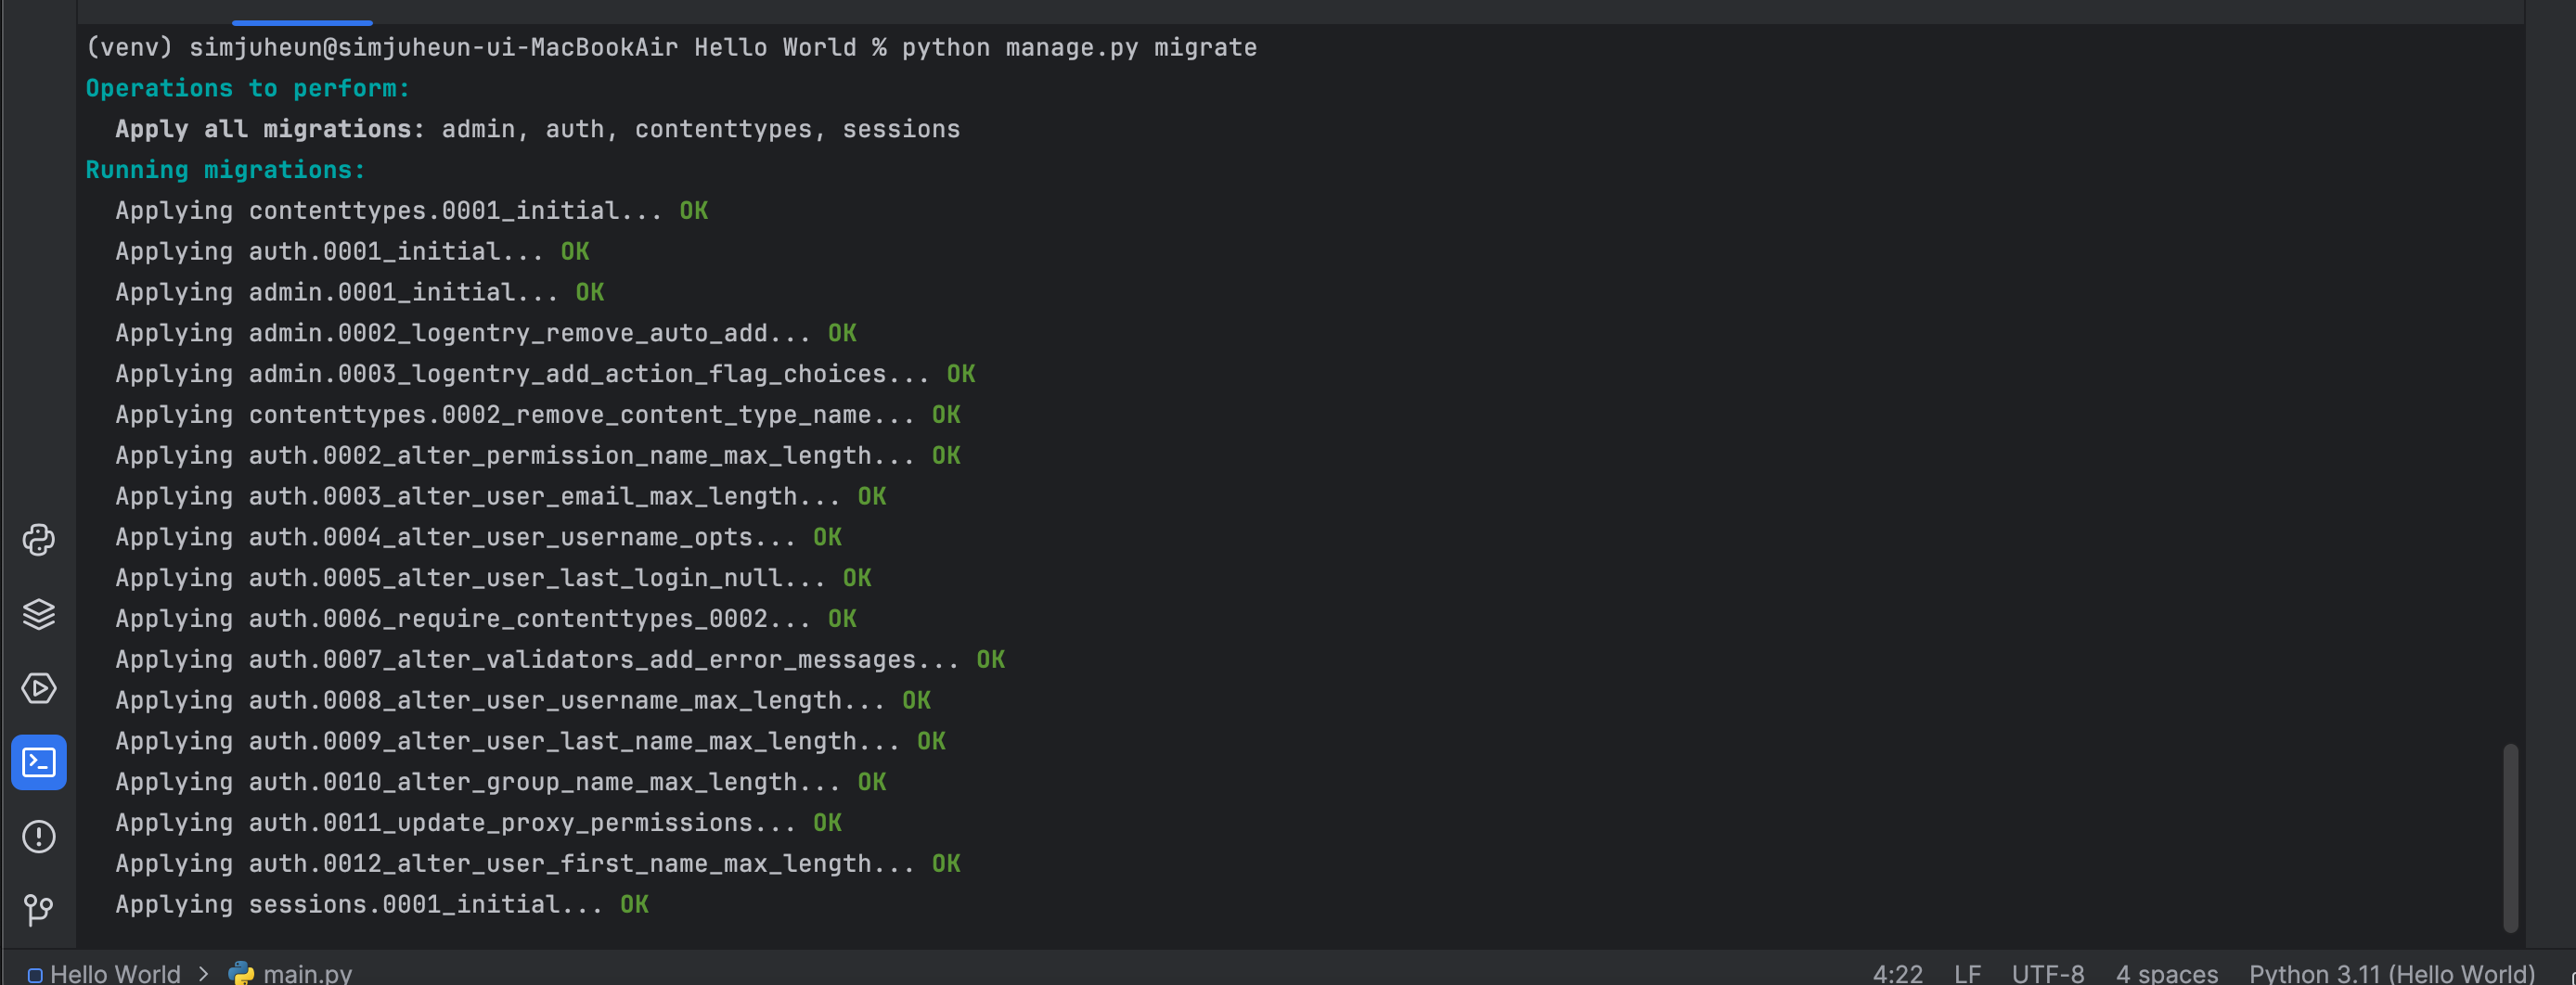
Task: Select the main.py breadcrumb
Action: coord(308,973)
